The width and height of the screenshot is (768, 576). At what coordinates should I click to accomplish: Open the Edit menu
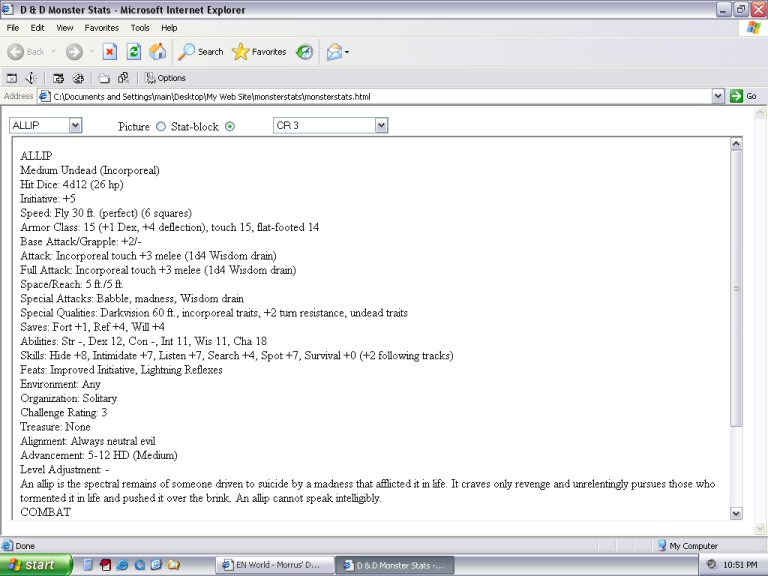(x=37, y=28)
